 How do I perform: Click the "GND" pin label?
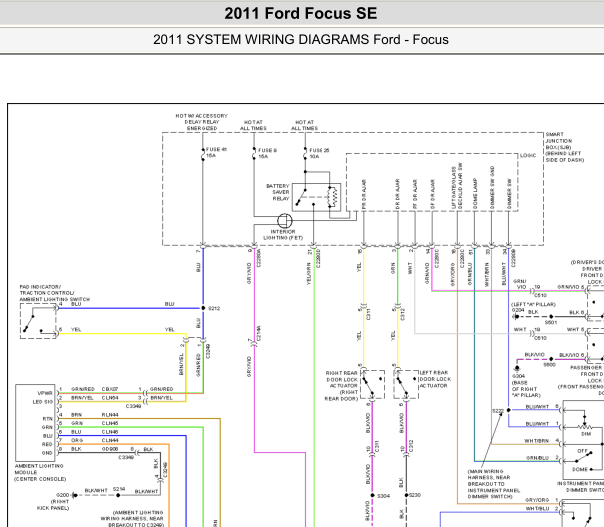click(47, 453)
